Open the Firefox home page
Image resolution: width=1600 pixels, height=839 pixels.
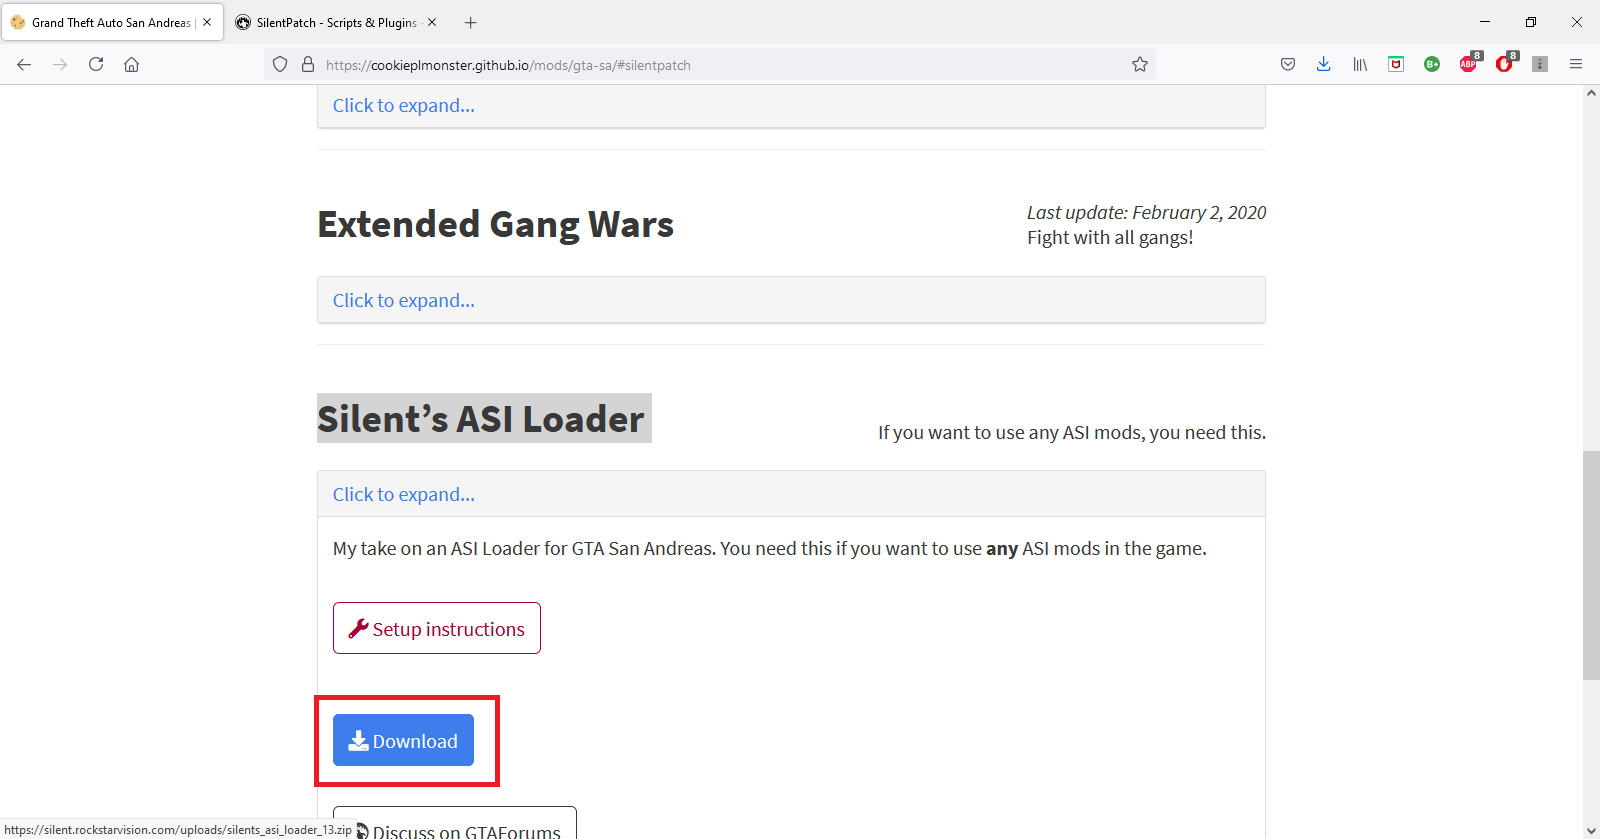131,64
